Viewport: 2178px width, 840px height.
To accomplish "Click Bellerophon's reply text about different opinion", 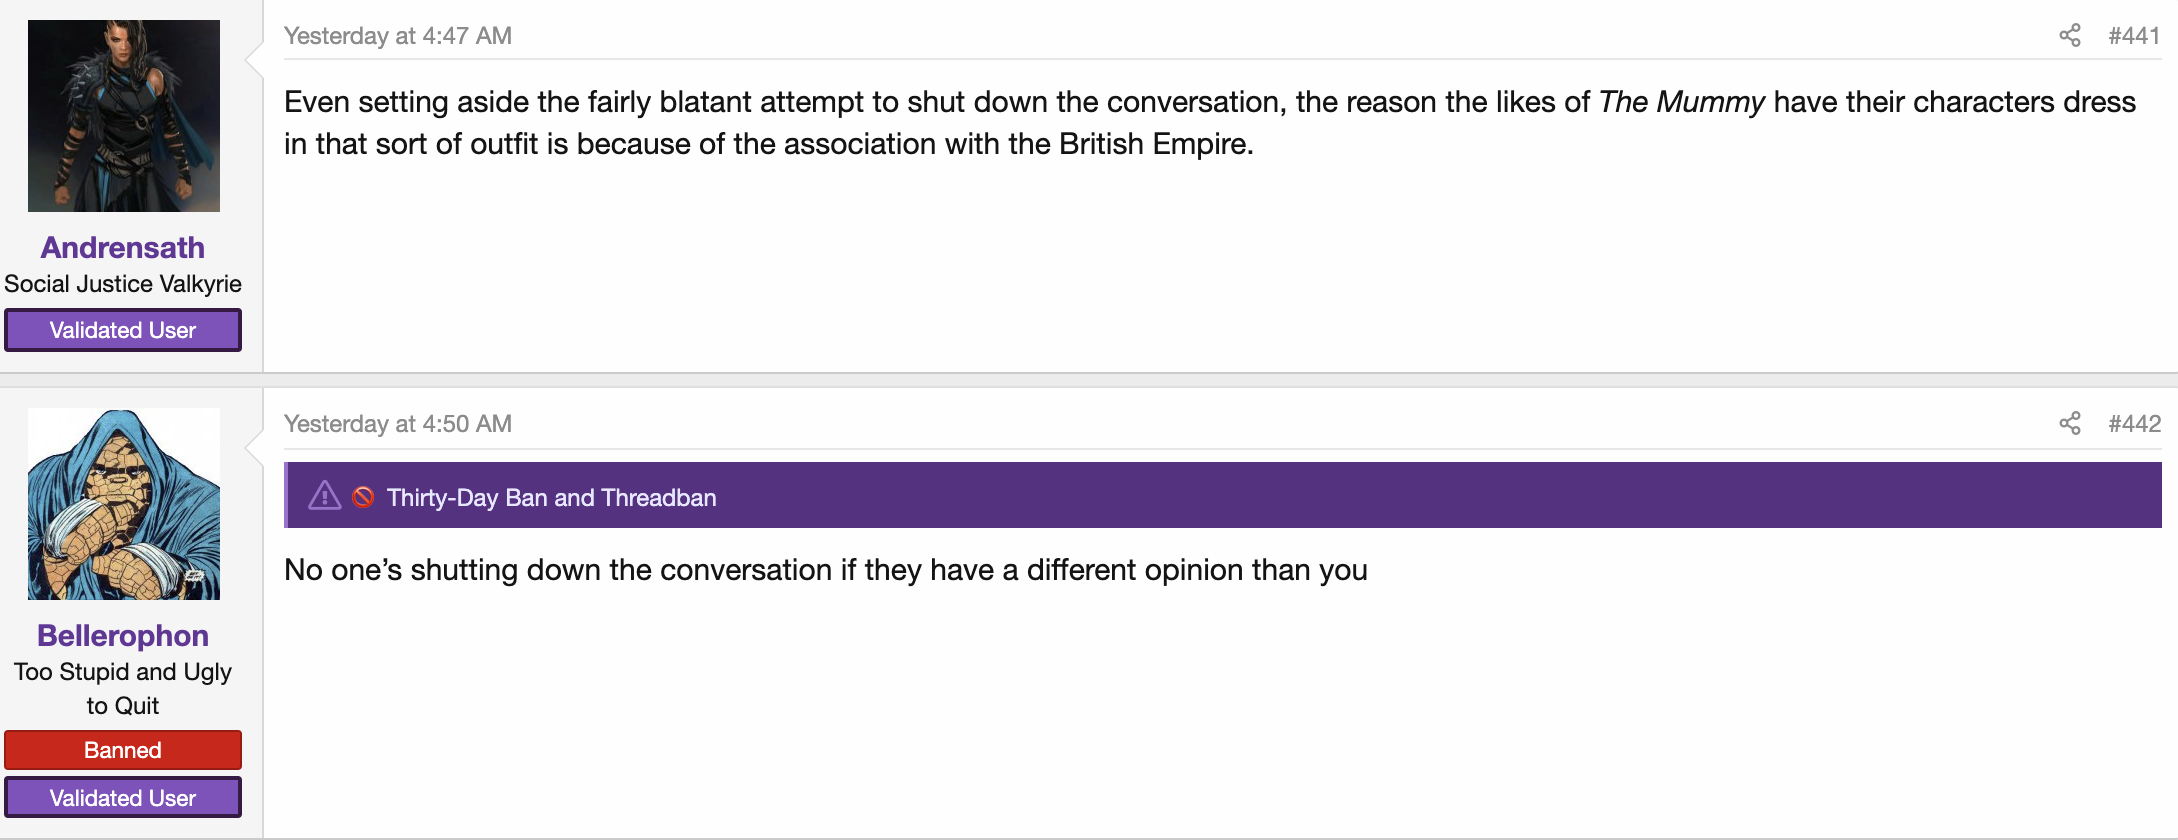I will point(826,570).
